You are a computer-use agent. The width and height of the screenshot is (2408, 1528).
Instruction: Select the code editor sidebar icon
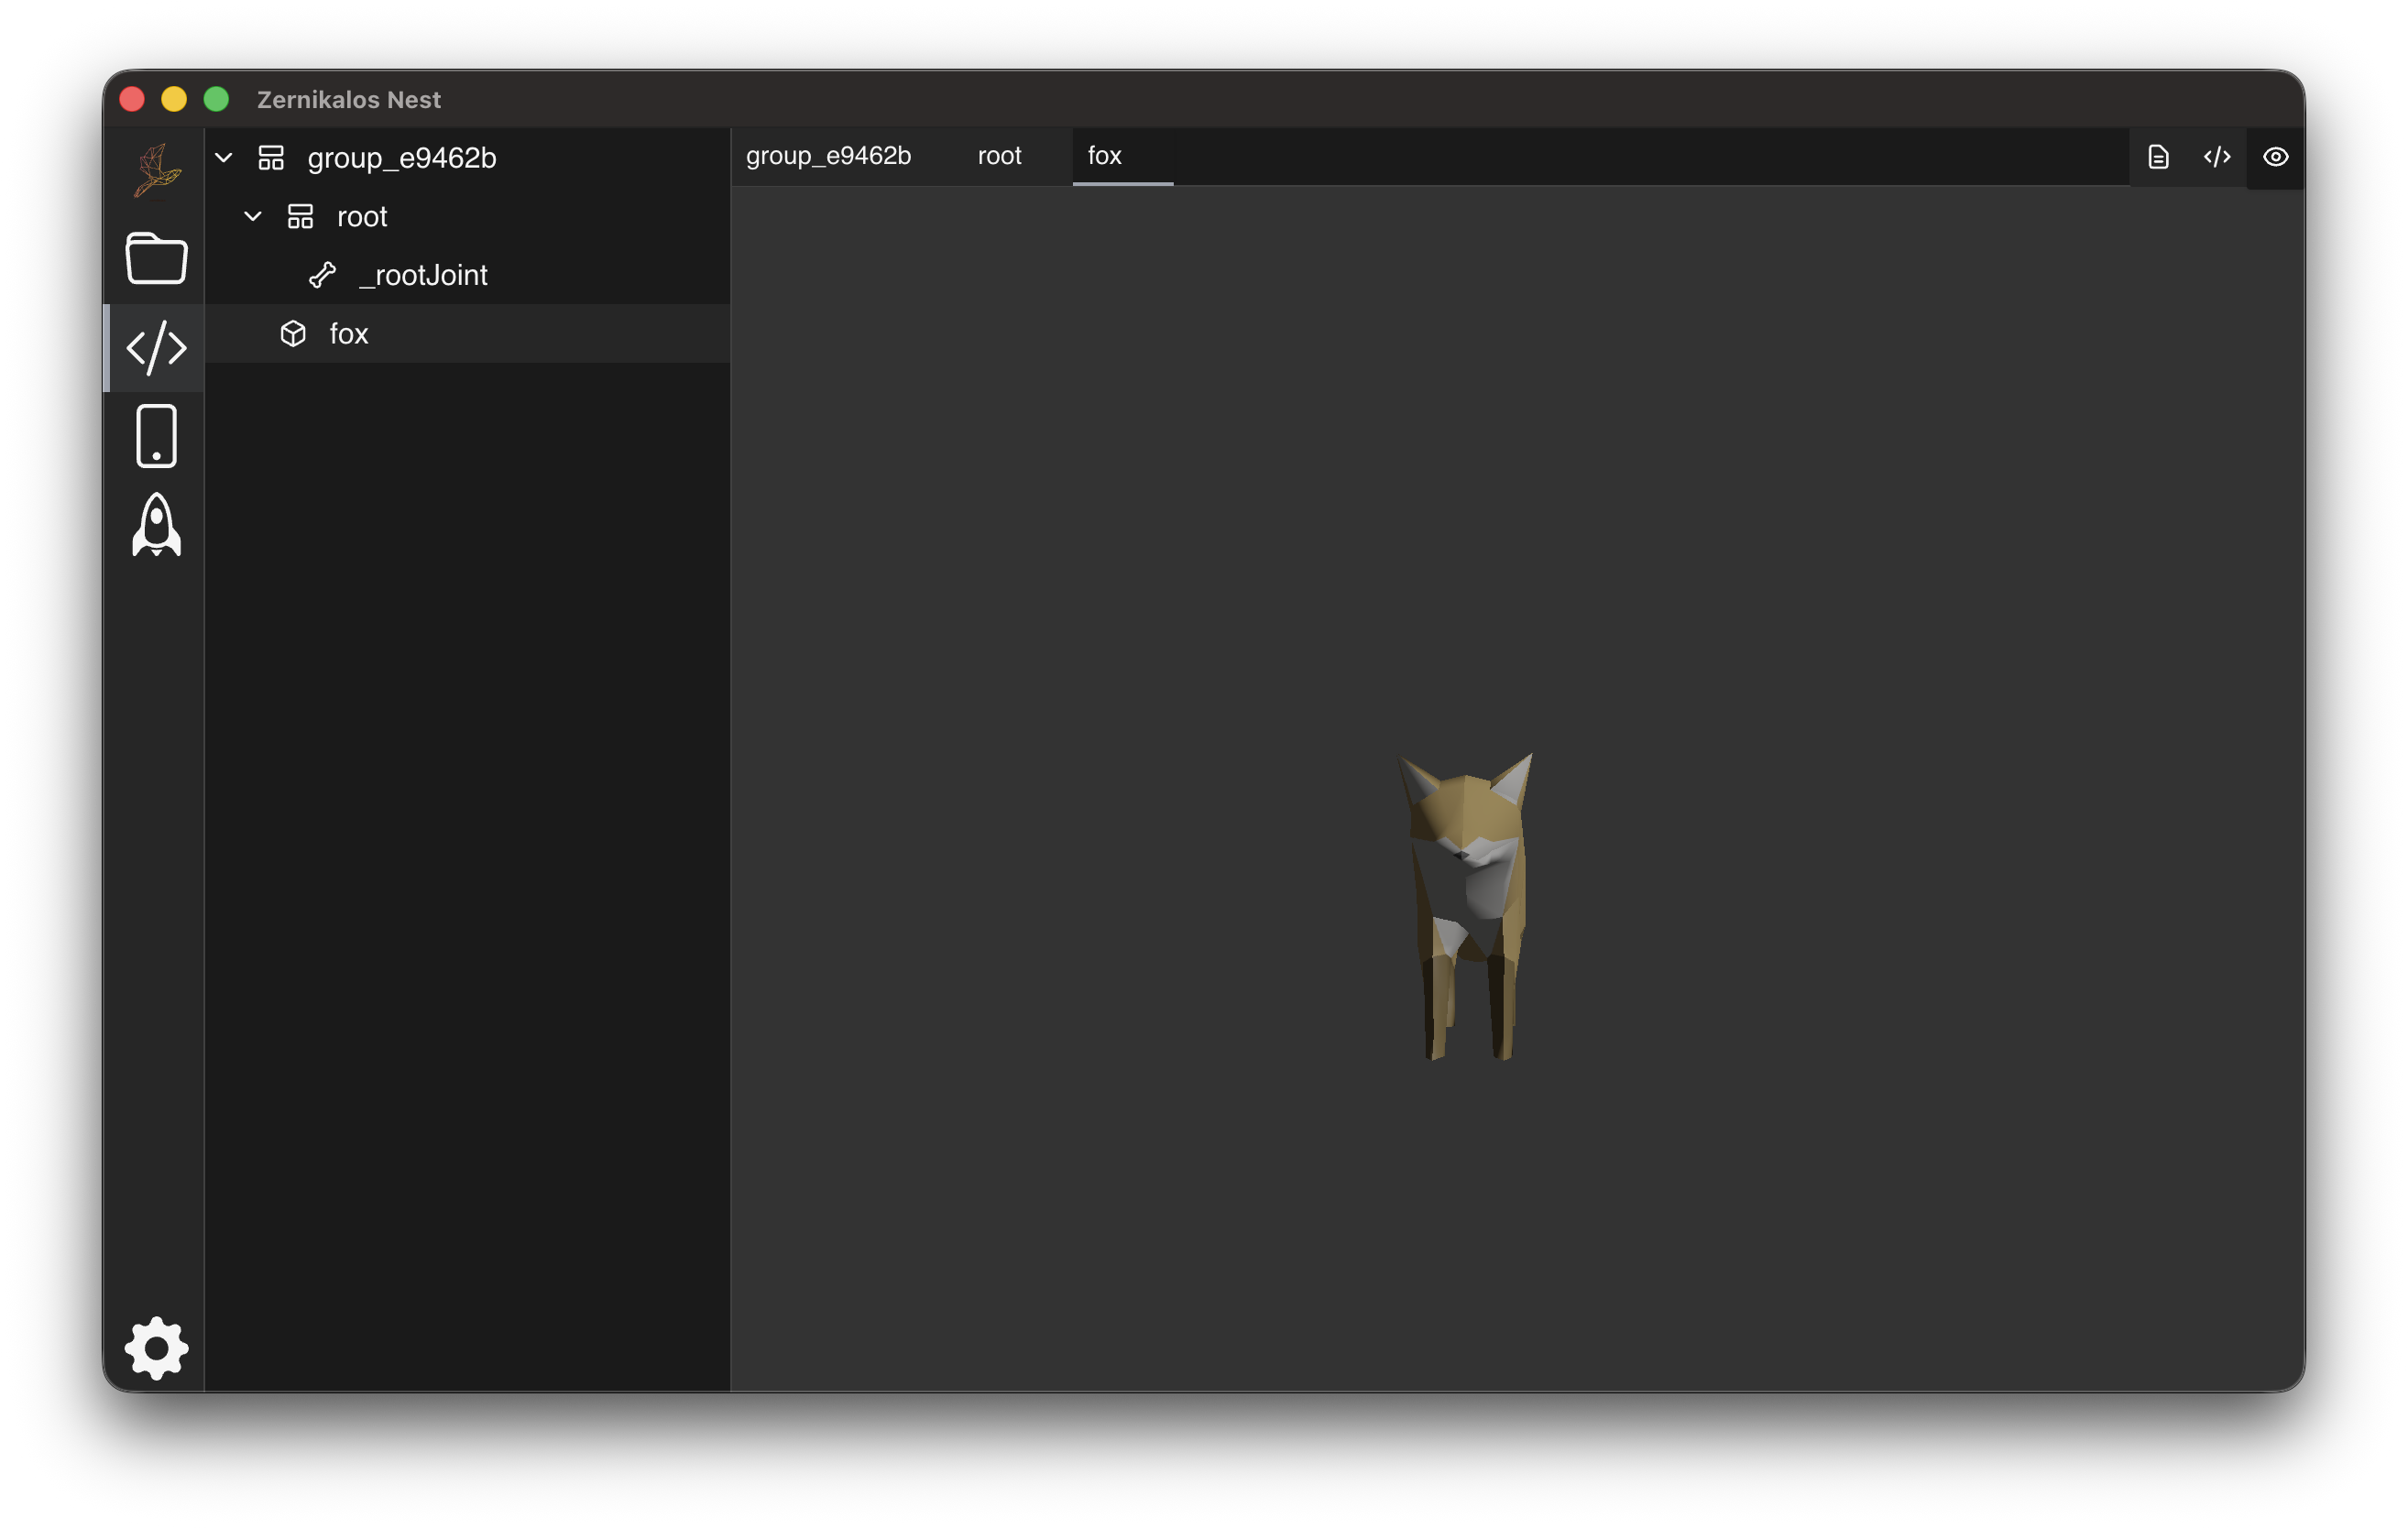[156, 347]
